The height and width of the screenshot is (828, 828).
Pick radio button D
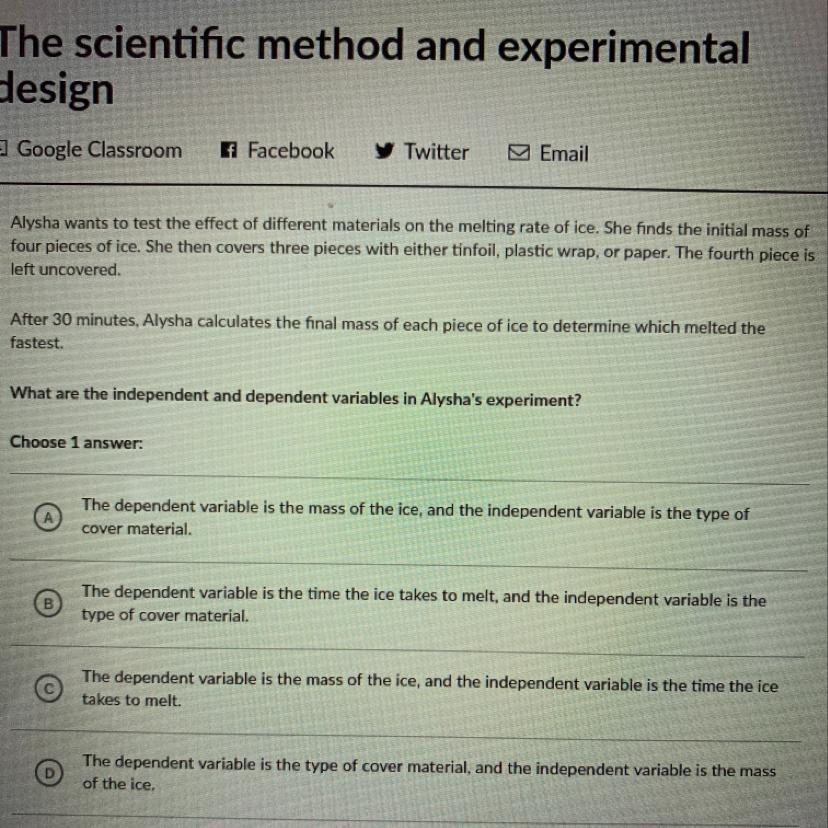click(x=45, y=771)
